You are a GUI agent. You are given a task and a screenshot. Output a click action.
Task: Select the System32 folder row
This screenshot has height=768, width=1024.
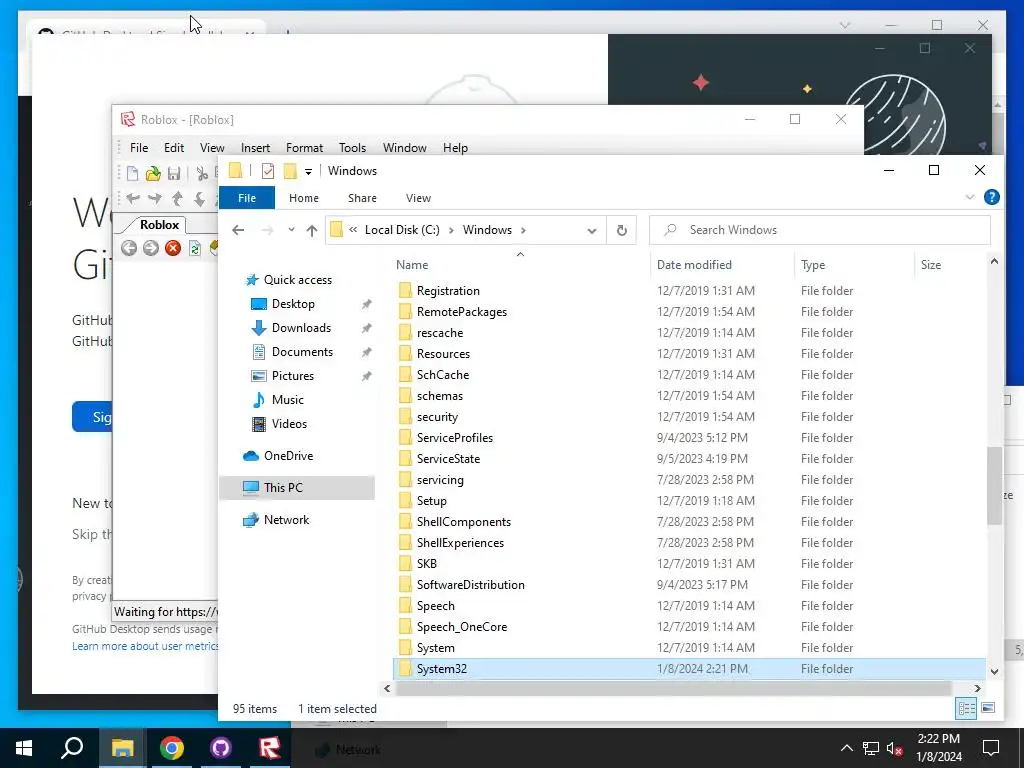[690, 669]
